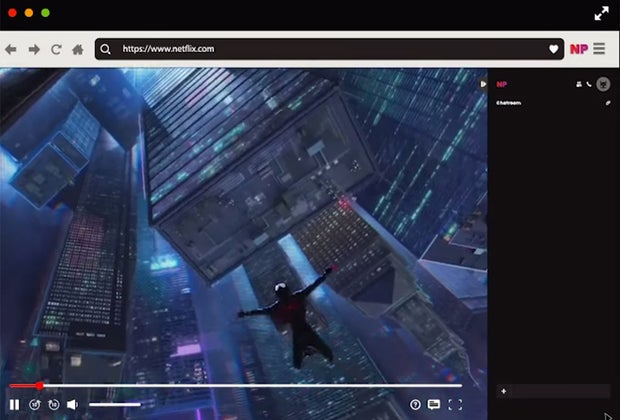Viewport: 620px width, 420px height.
Task: Adjust the volume slider
Action: (x=114, y=404)
